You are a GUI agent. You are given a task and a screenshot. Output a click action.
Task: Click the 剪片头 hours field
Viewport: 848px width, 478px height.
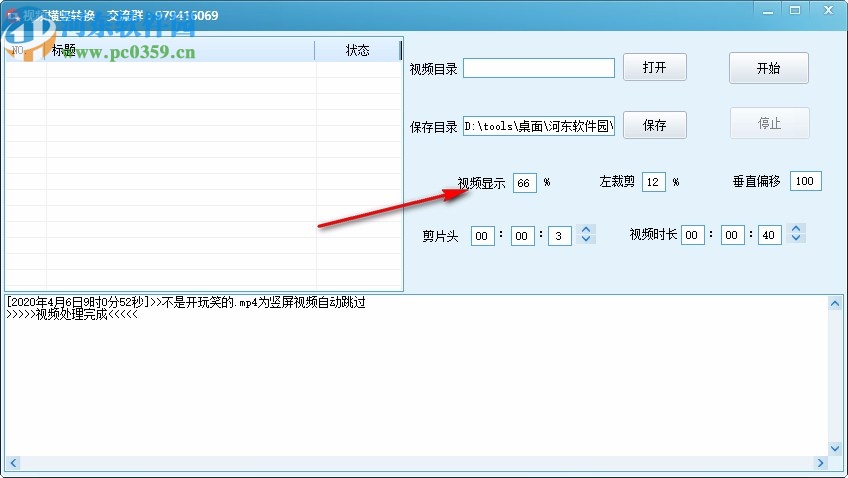click(x=482, y=236)
